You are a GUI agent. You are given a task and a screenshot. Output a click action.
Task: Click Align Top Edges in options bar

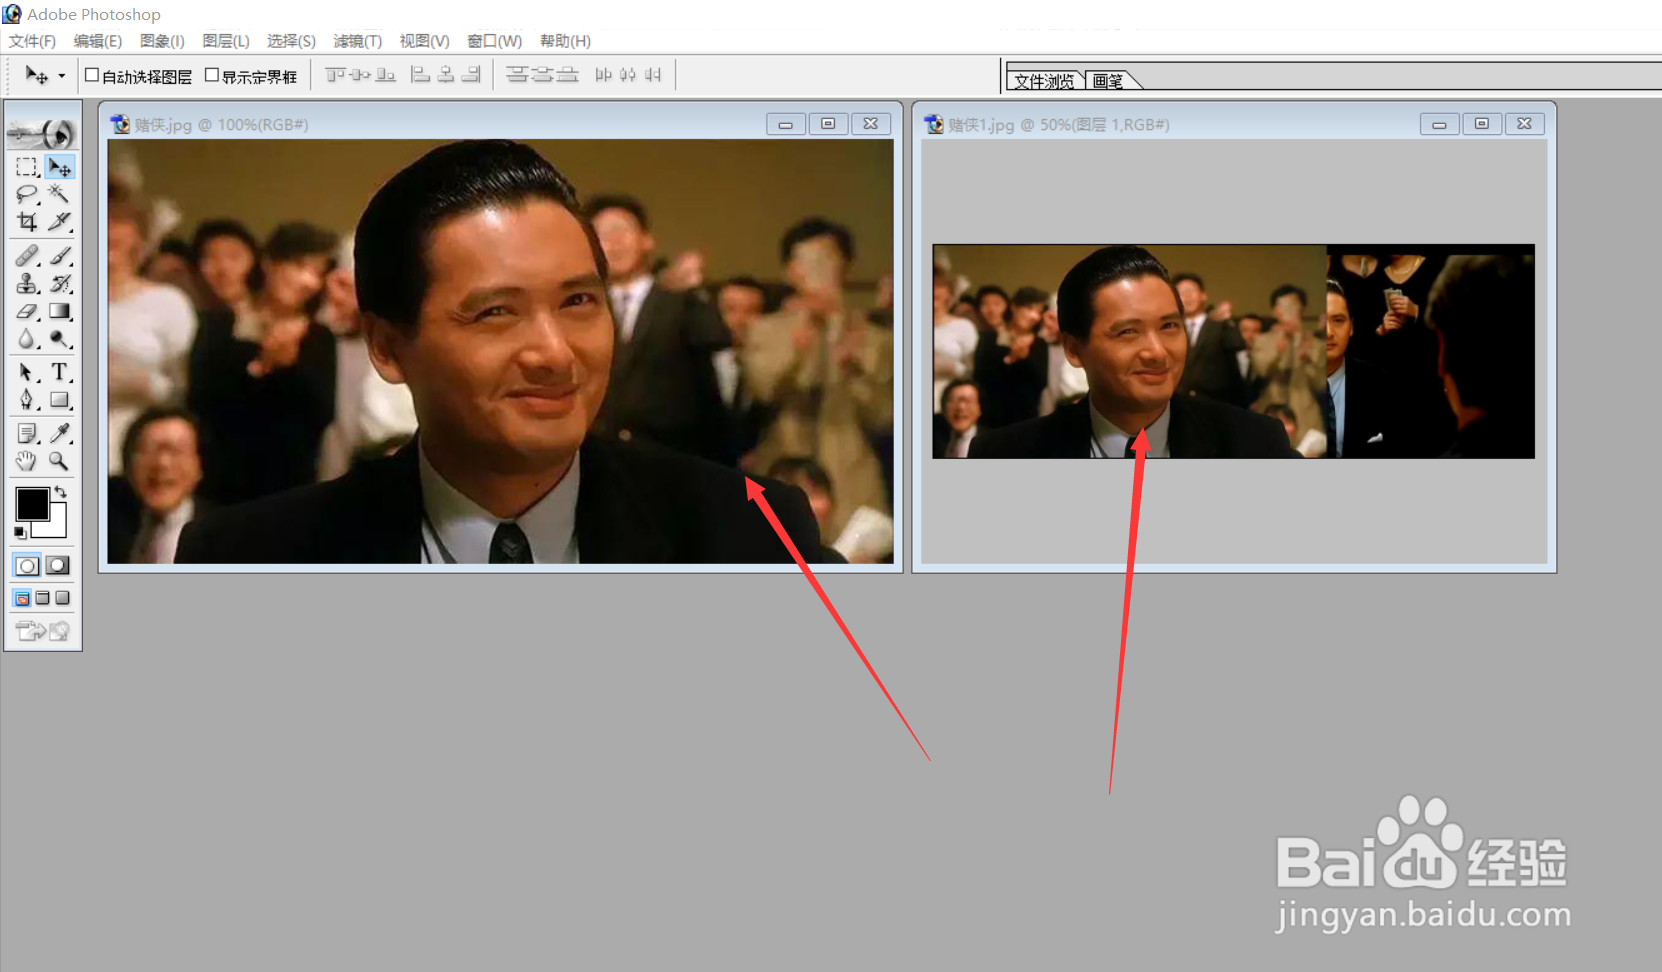coord(335,75)
